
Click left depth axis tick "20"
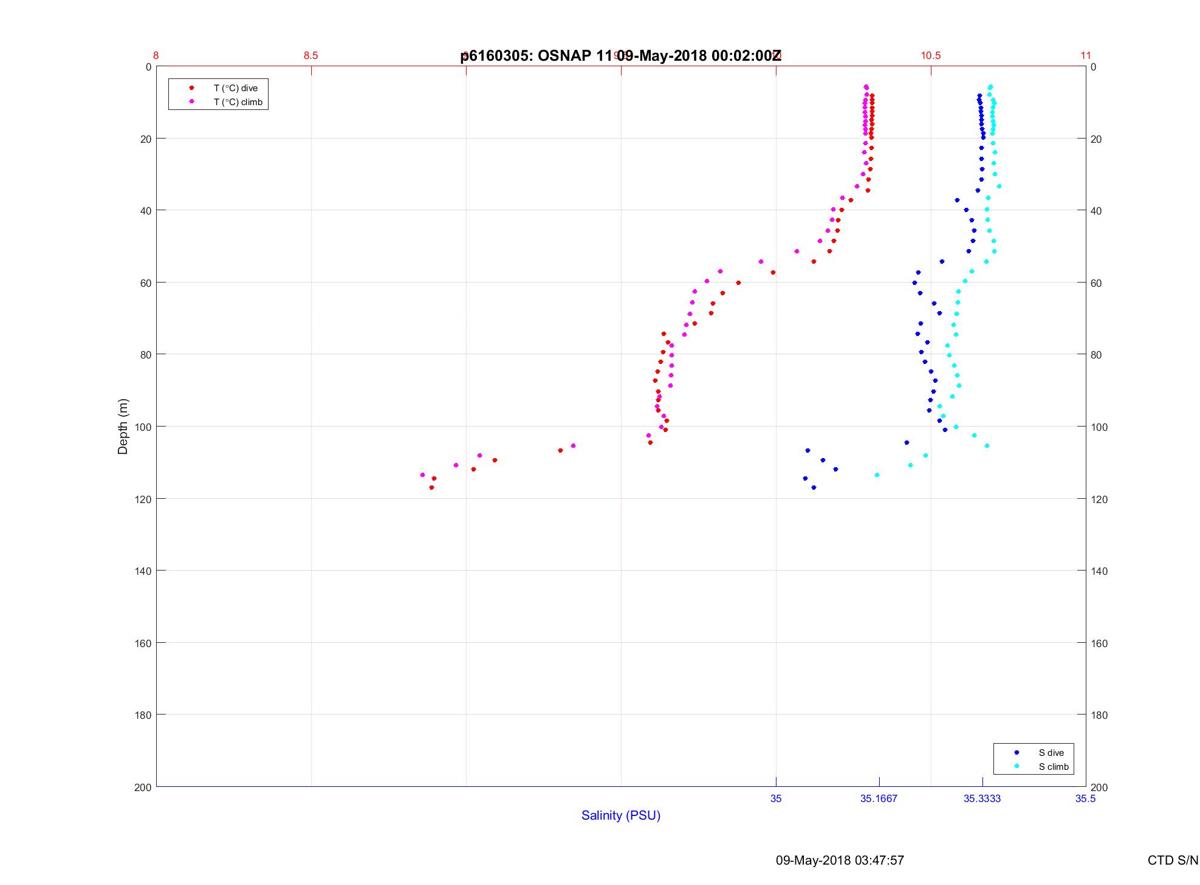point(145,139)
